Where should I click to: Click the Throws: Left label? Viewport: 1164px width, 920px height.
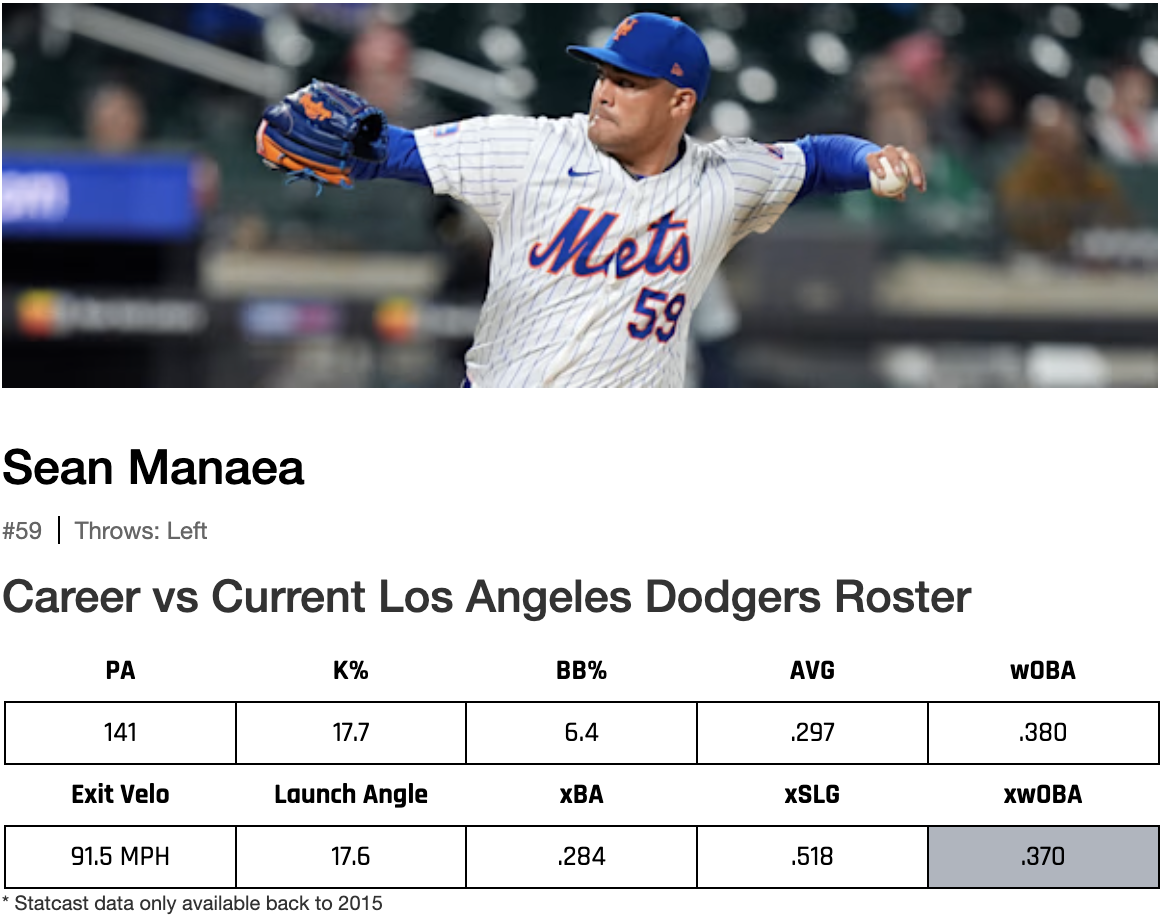tap(140, 531)
